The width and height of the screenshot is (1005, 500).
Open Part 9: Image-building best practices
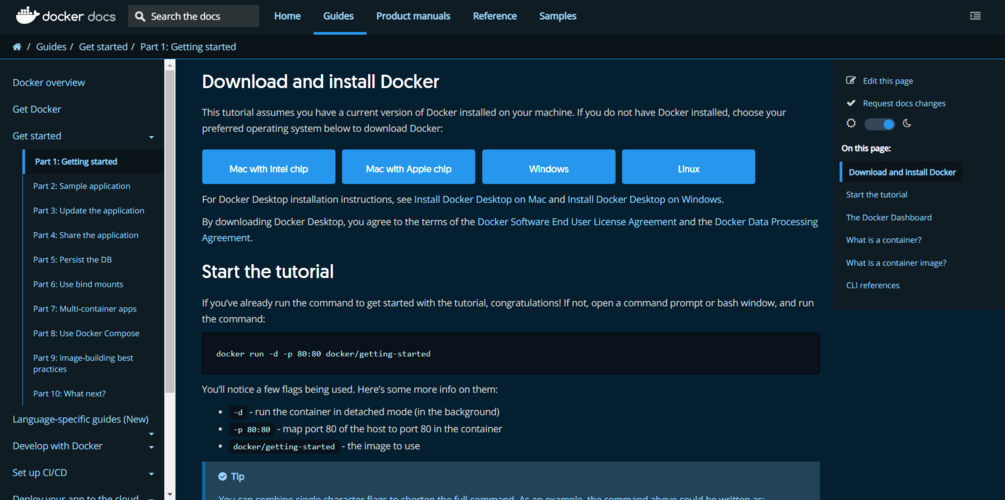pyautogui.click(x=83, y=363)
